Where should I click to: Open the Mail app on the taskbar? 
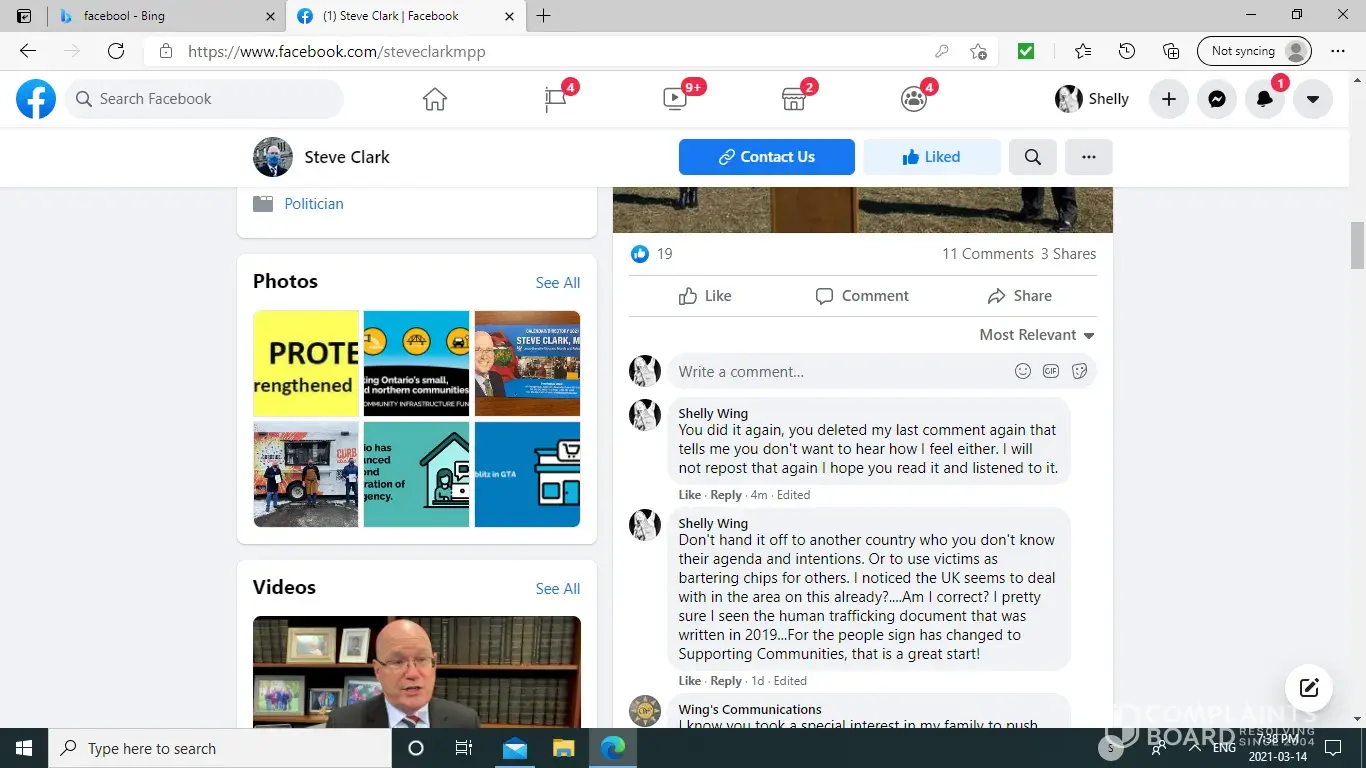[515, 748]
